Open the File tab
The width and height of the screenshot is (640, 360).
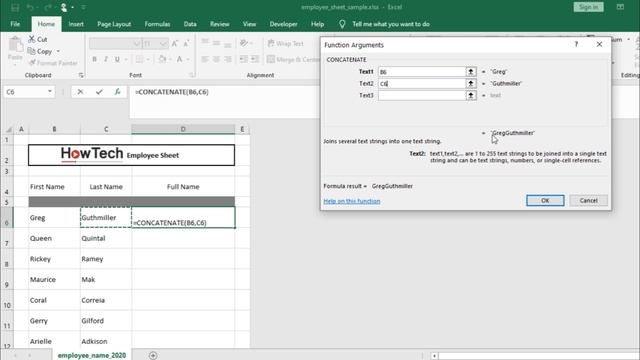tap(15, 24)
